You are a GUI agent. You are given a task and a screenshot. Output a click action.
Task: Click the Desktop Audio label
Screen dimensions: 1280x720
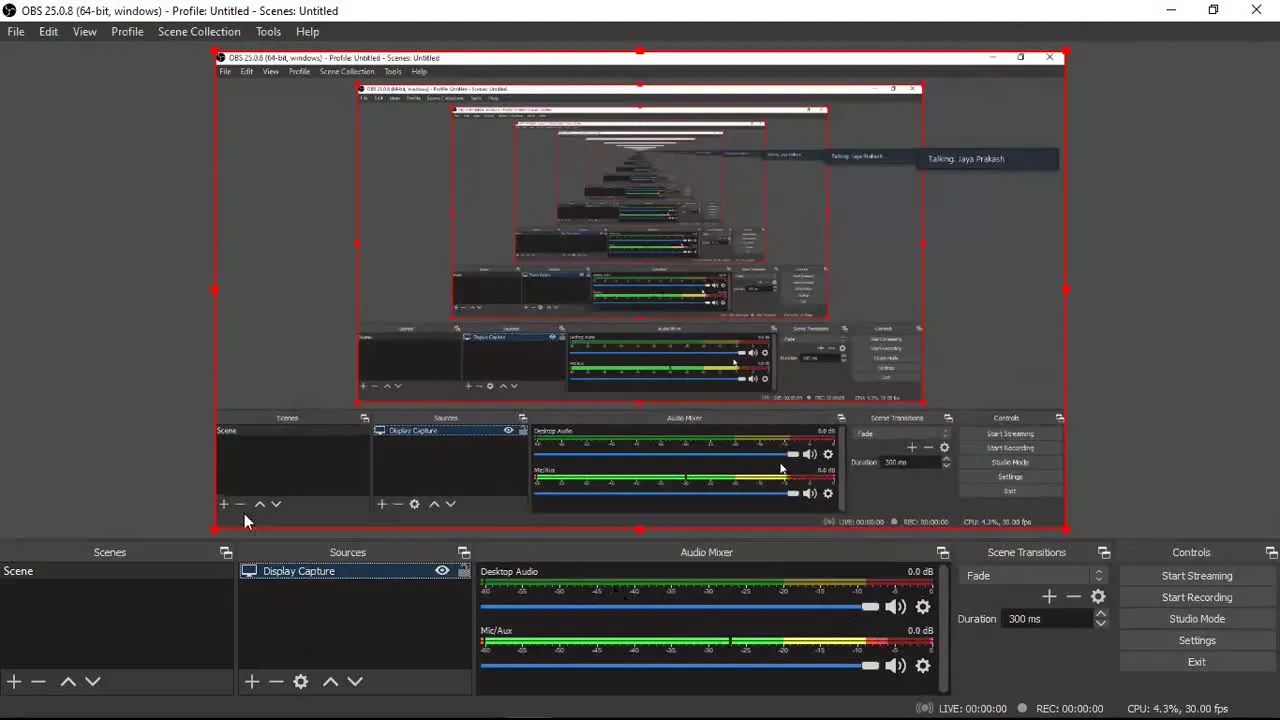pos(509,572)
